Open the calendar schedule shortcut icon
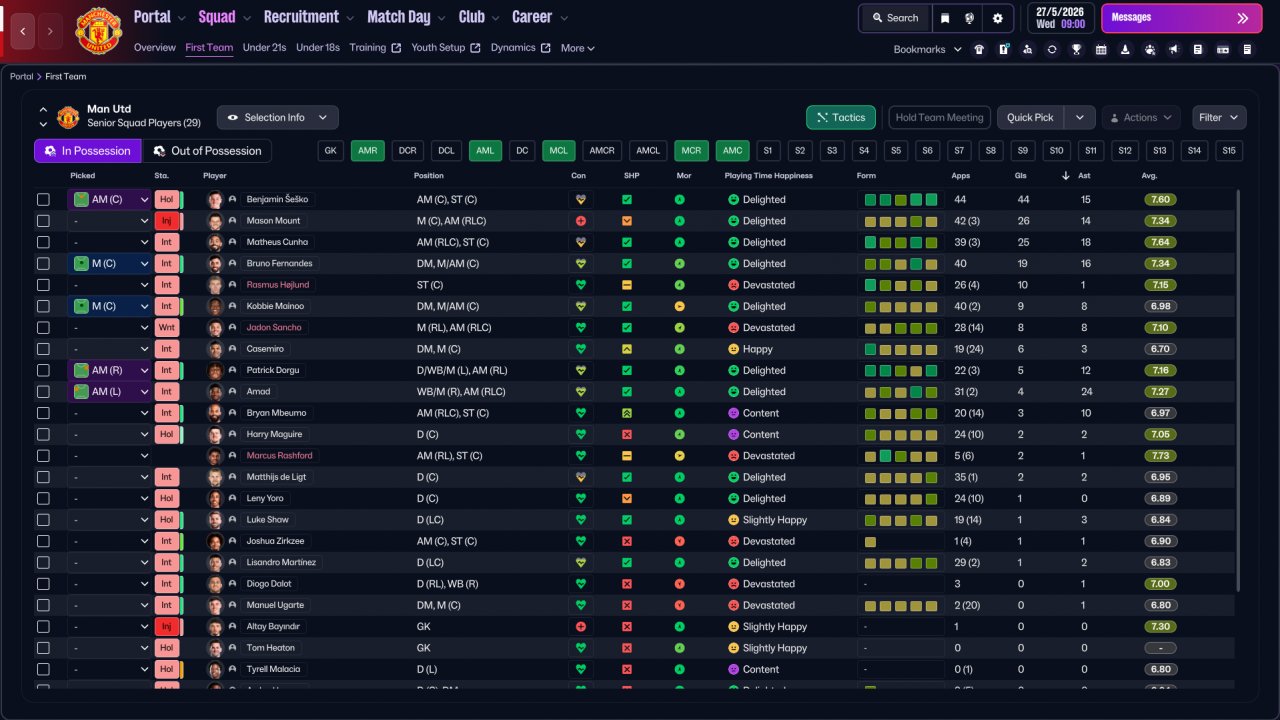The image size is (1280, 720). pyautogui.click(x=1101, y=49)
